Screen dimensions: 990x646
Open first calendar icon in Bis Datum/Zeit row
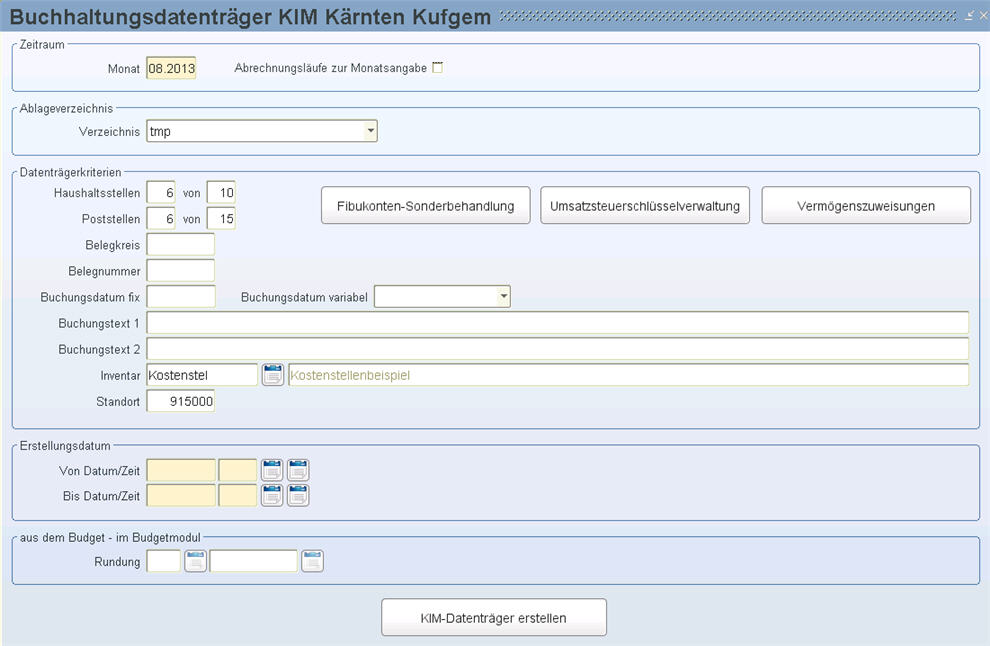(x=272, y=496)
